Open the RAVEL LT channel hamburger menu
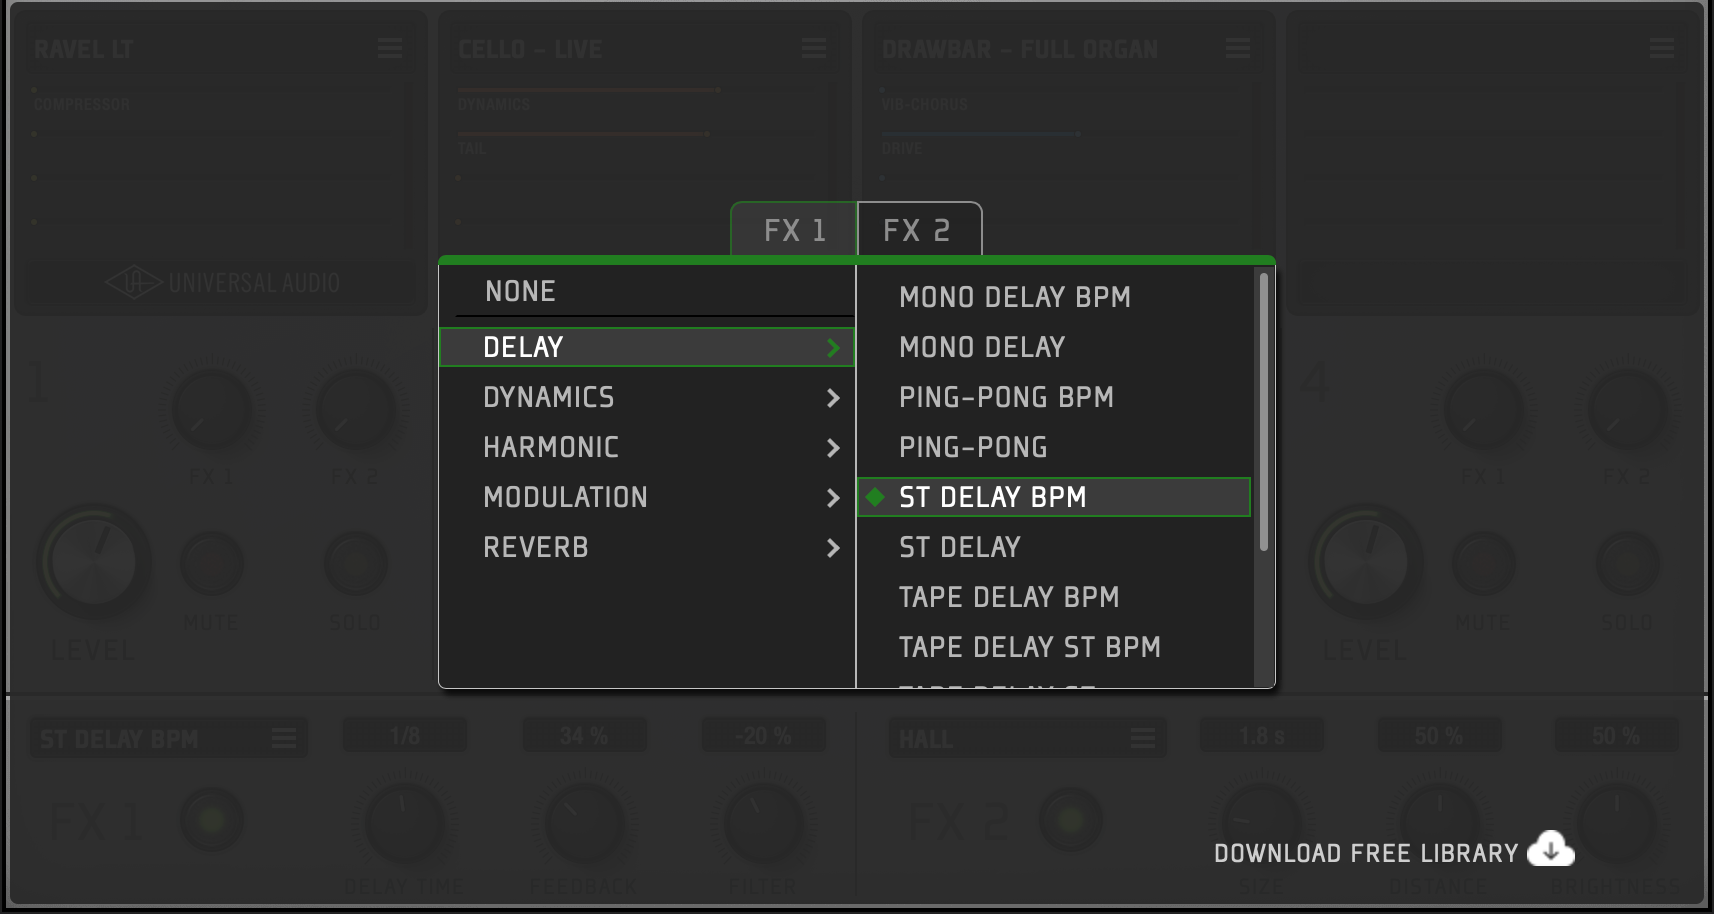 (x=390, y=48)
